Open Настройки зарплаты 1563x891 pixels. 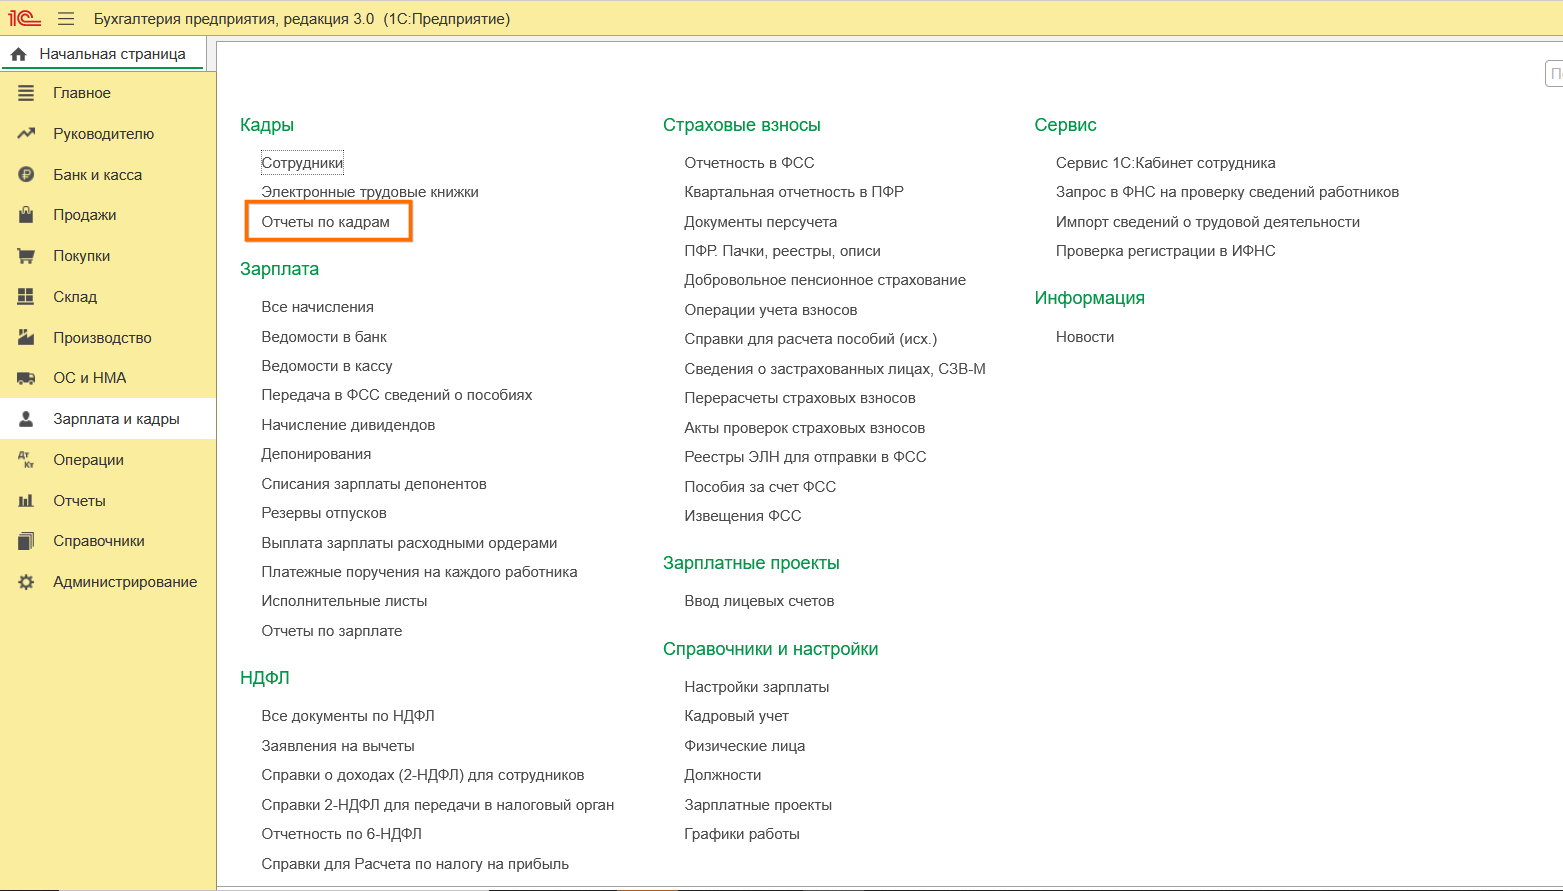pos(756,687)
